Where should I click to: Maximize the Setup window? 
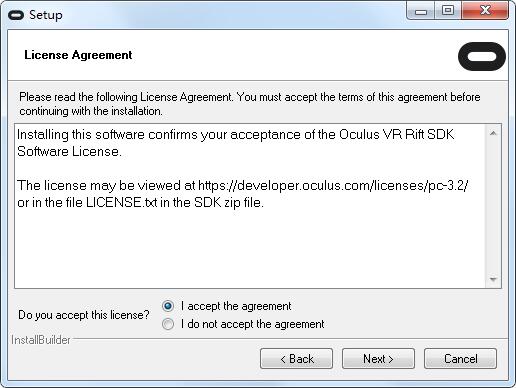[448, 11]
